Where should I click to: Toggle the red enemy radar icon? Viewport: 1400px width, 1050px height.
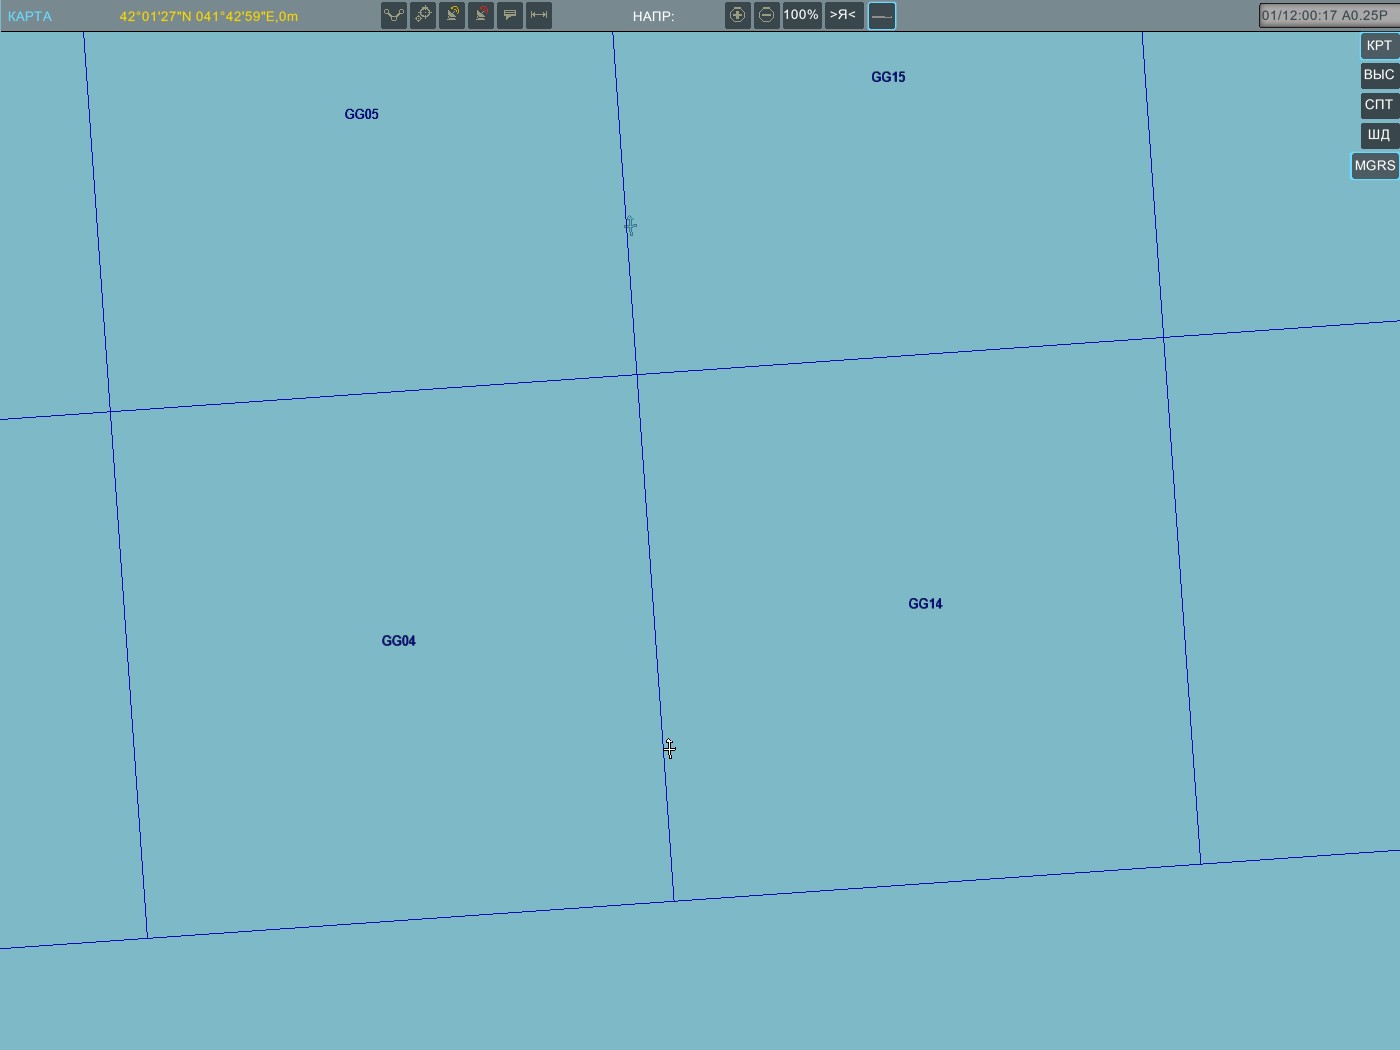click(481, 15)
